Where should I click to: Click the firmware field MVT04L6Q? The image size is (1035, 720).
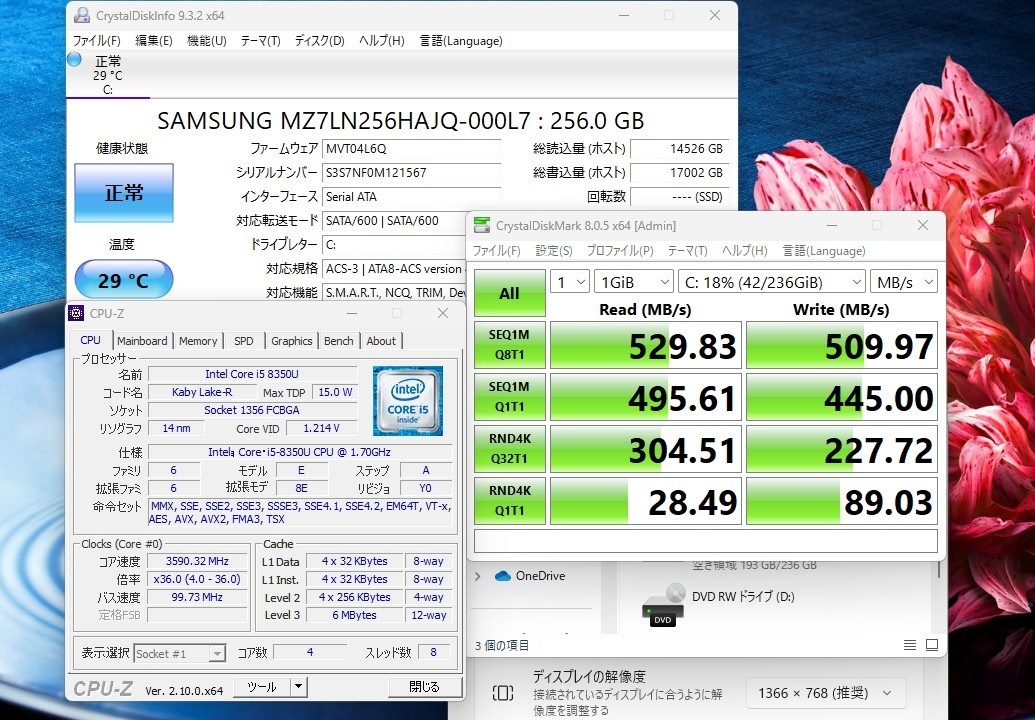pyautogui.click(x=411, y=149)
